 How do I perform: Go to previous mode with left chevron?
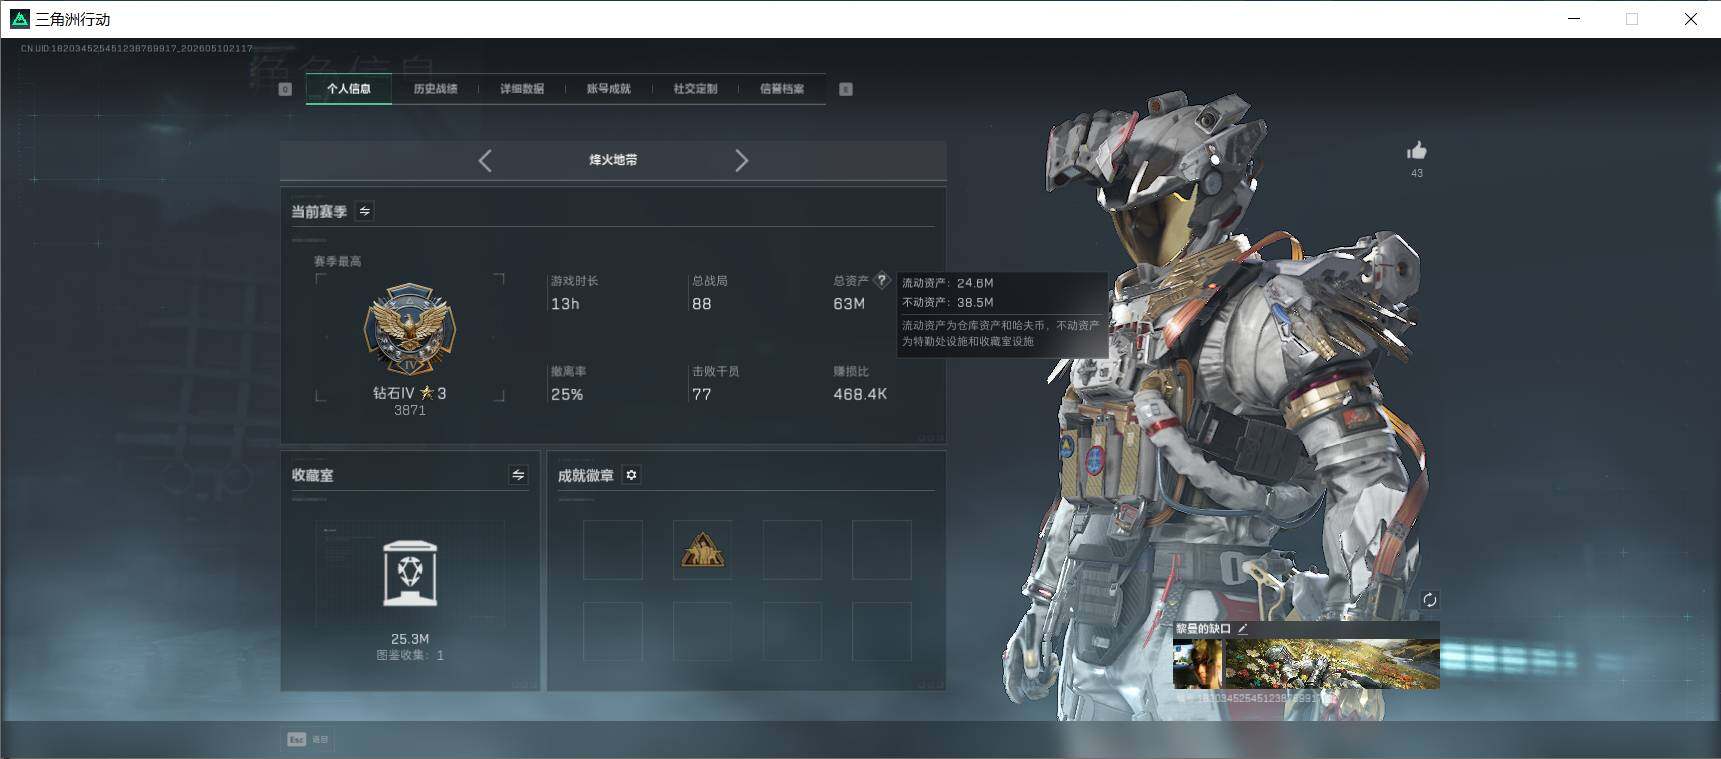point(485,161)
